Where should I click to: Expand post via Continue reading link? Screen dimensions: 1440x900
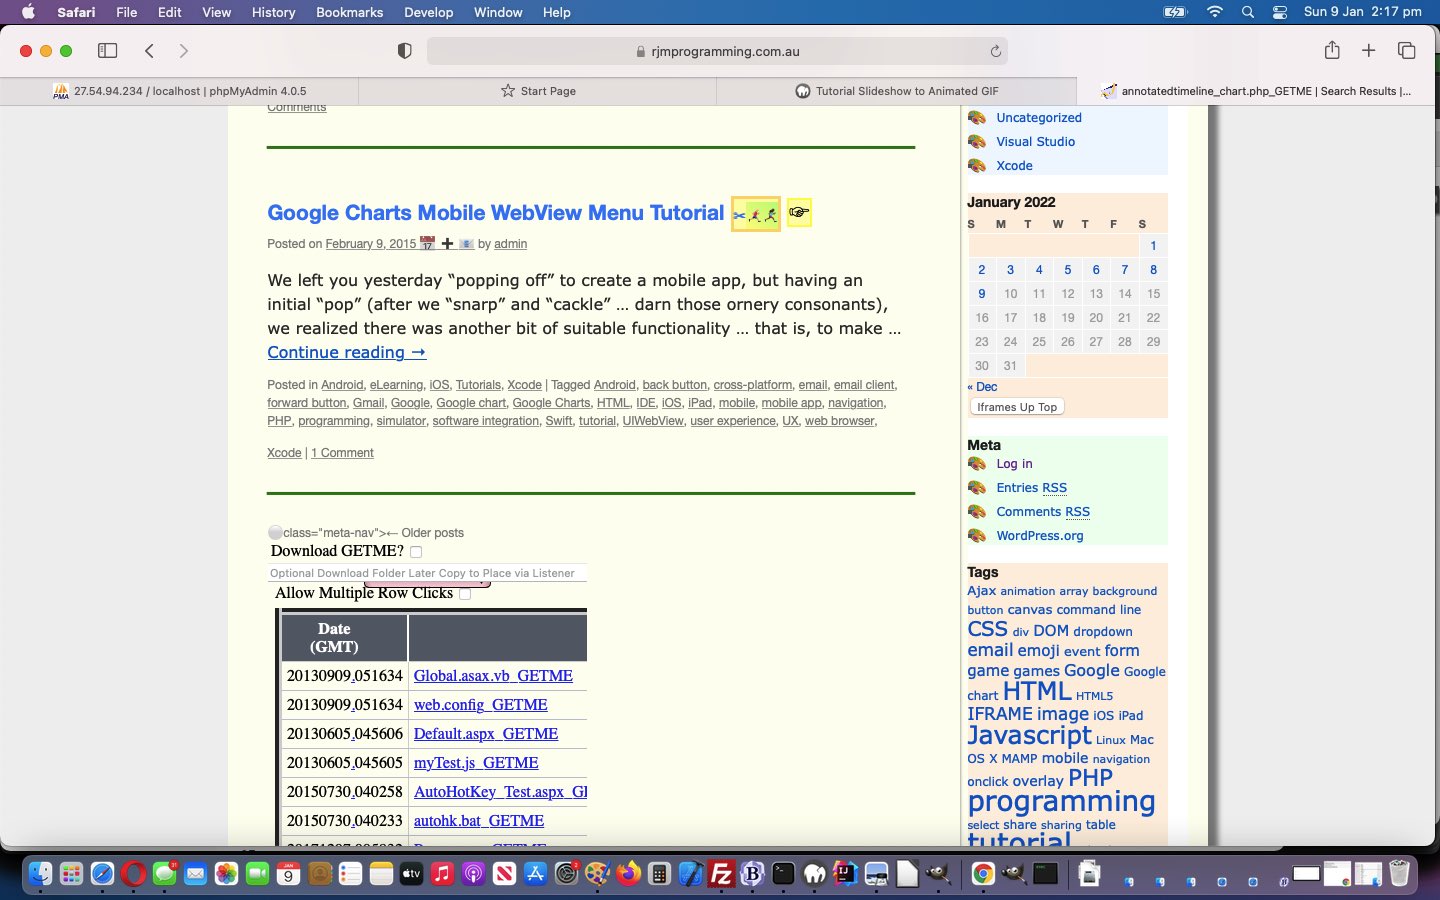pyautogui.click(x=346, y=352)
